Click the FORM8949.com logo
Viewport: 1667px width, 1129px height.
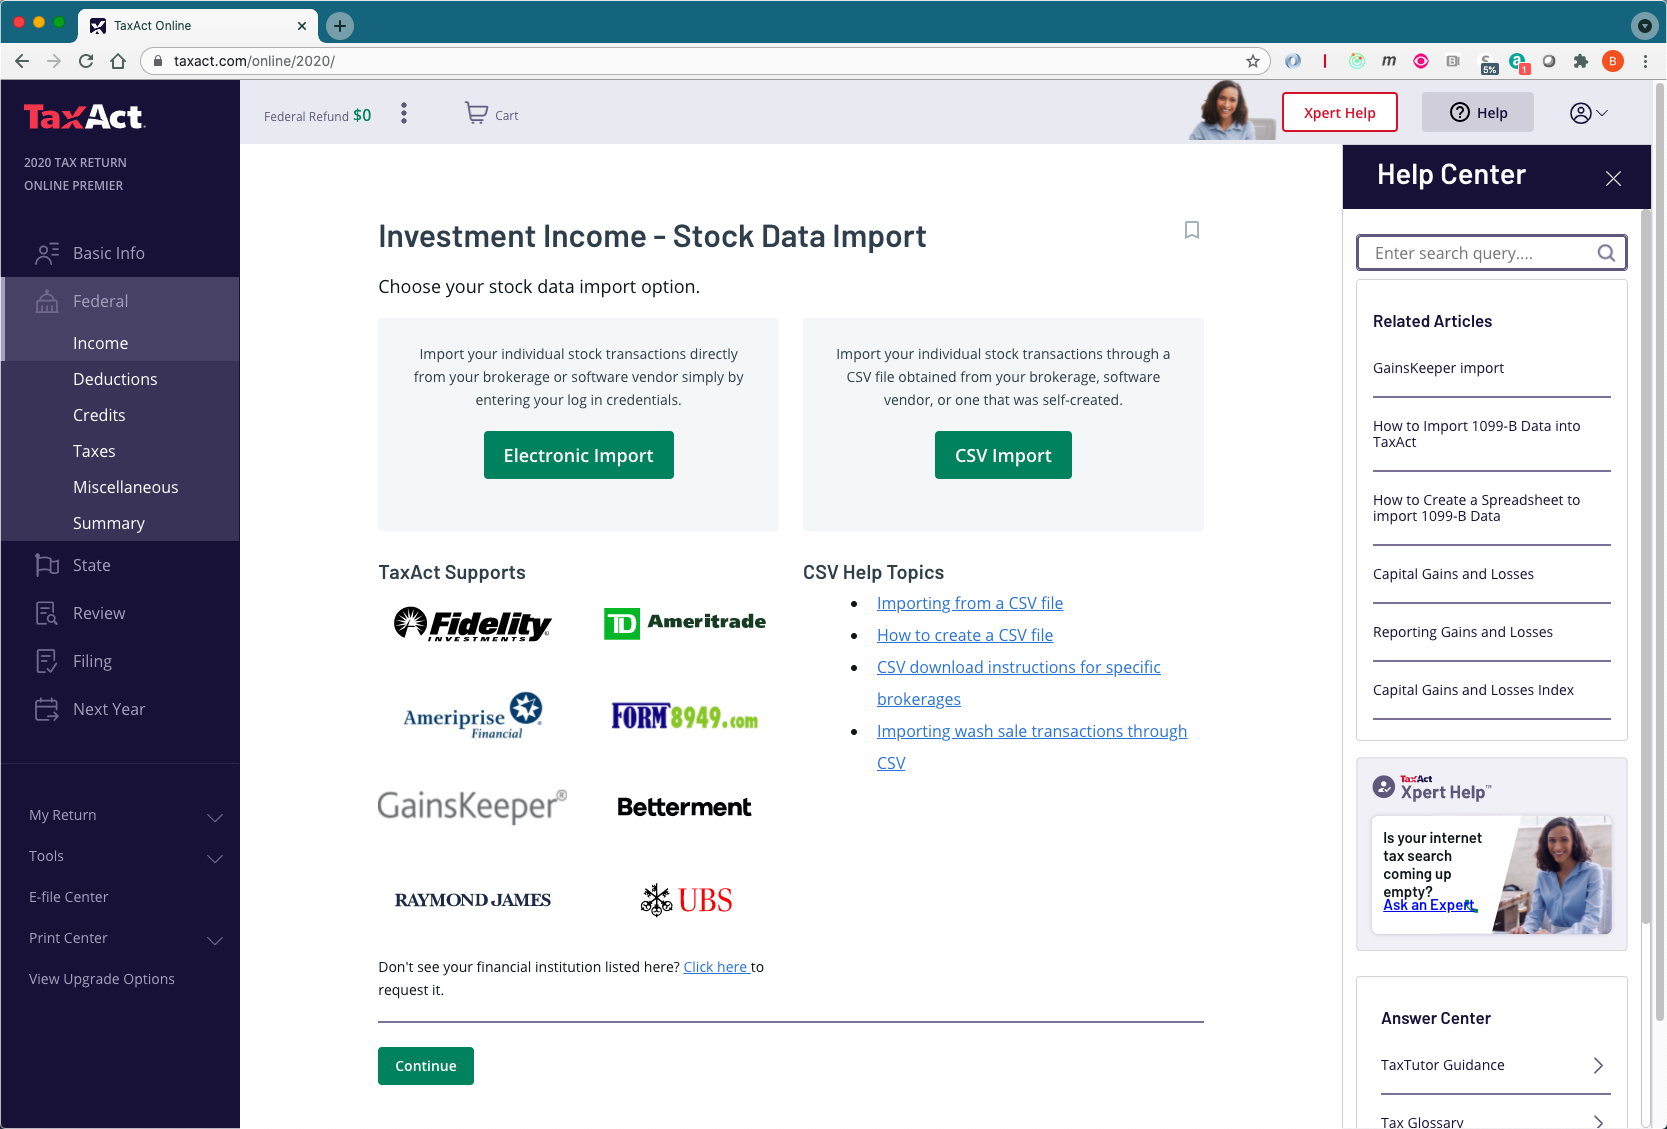pos(685,716)
